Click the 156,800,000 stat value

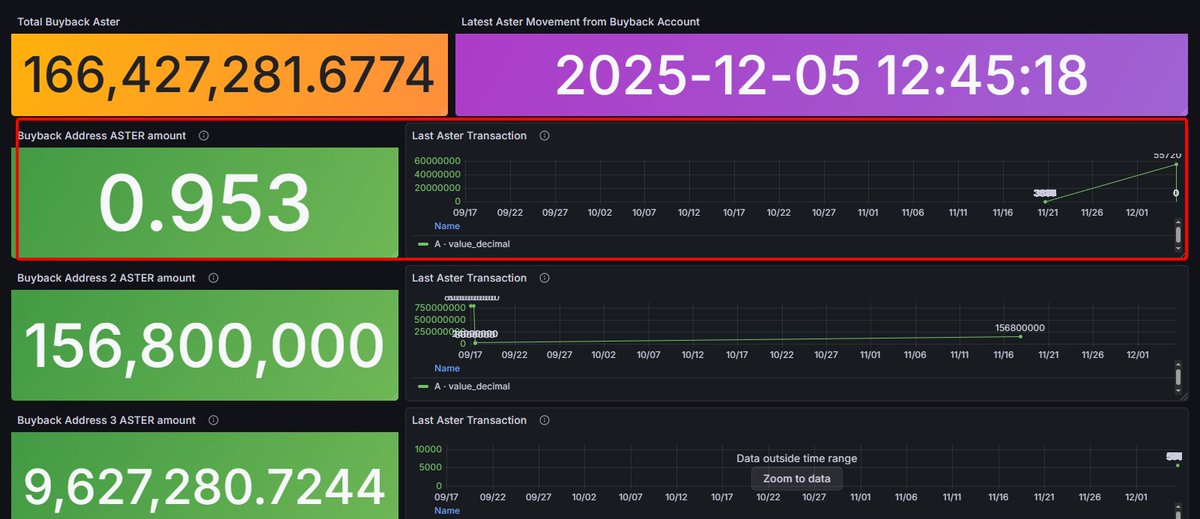click(x=204, y=347)
